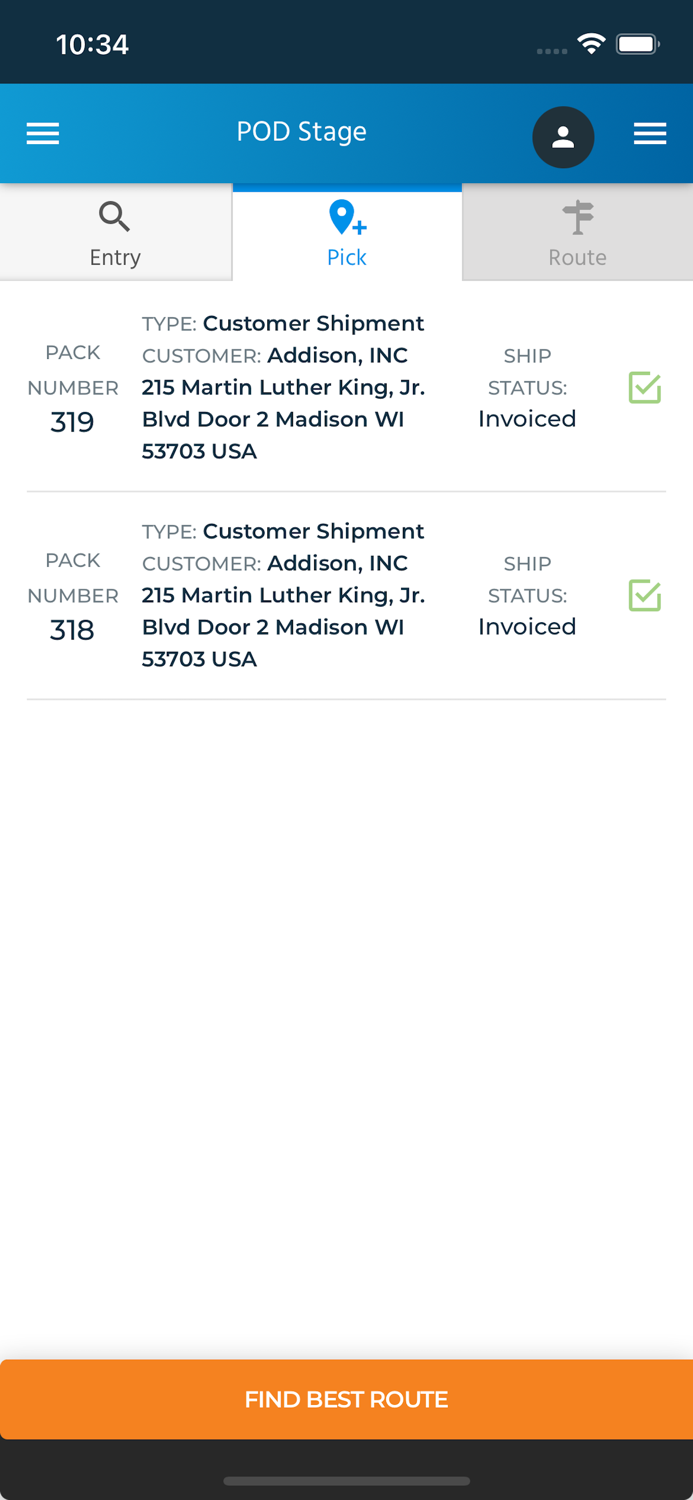Image resolution: width=693 pixels, height=1500 pixels.
Task: Select the signpost Route icon
Action: pyautogui.click(x=578, y=214)
